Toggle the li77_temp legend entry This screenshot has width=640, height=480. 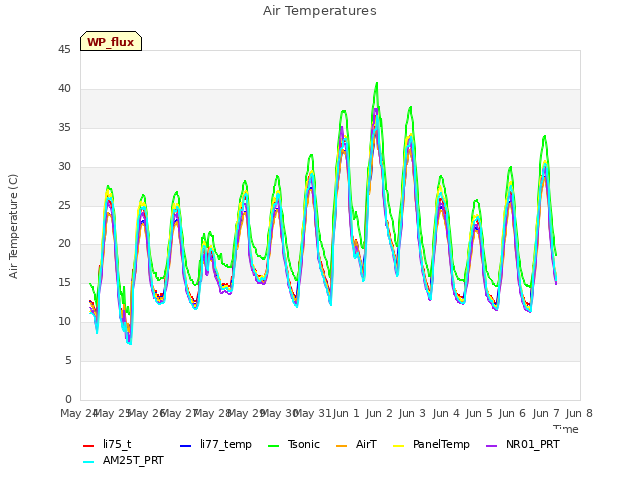pos(216,444)
